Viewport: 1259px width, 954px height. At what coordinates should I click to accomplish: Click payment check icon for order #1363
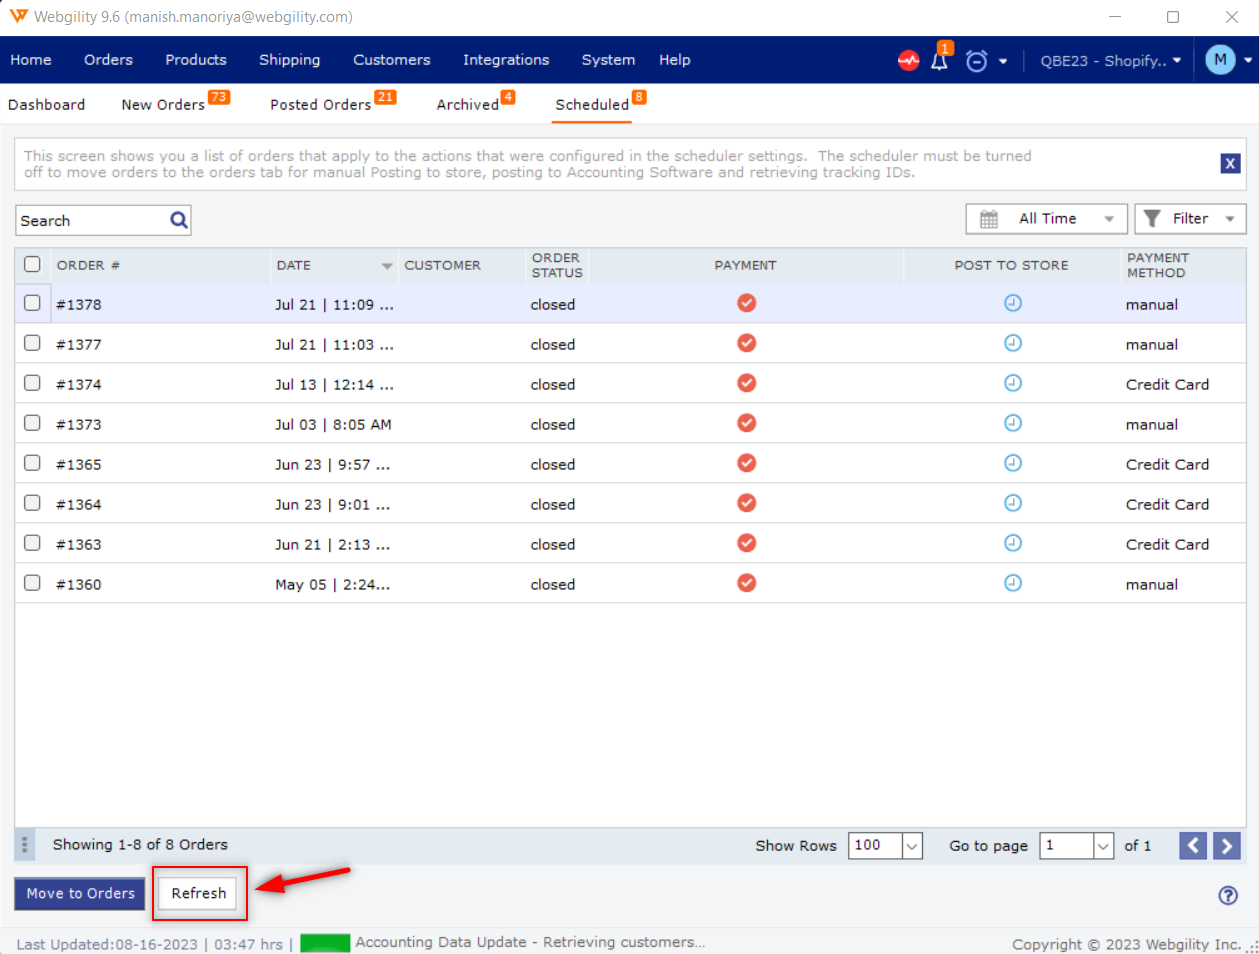coord(746,543)
